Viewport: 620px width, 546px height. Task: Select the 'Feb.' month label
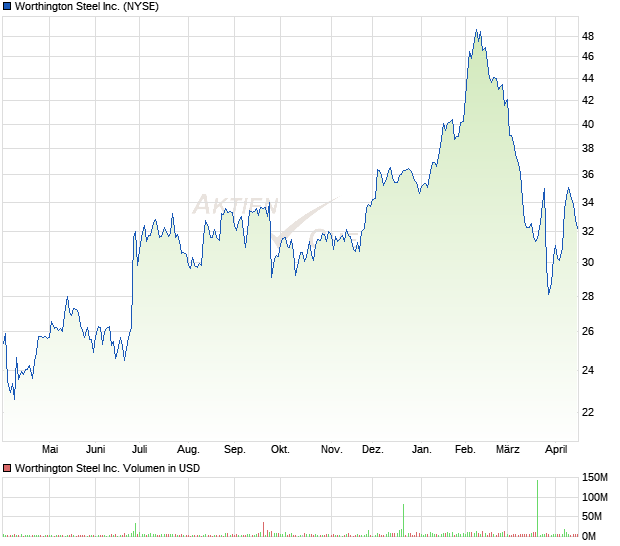[465, 450]
